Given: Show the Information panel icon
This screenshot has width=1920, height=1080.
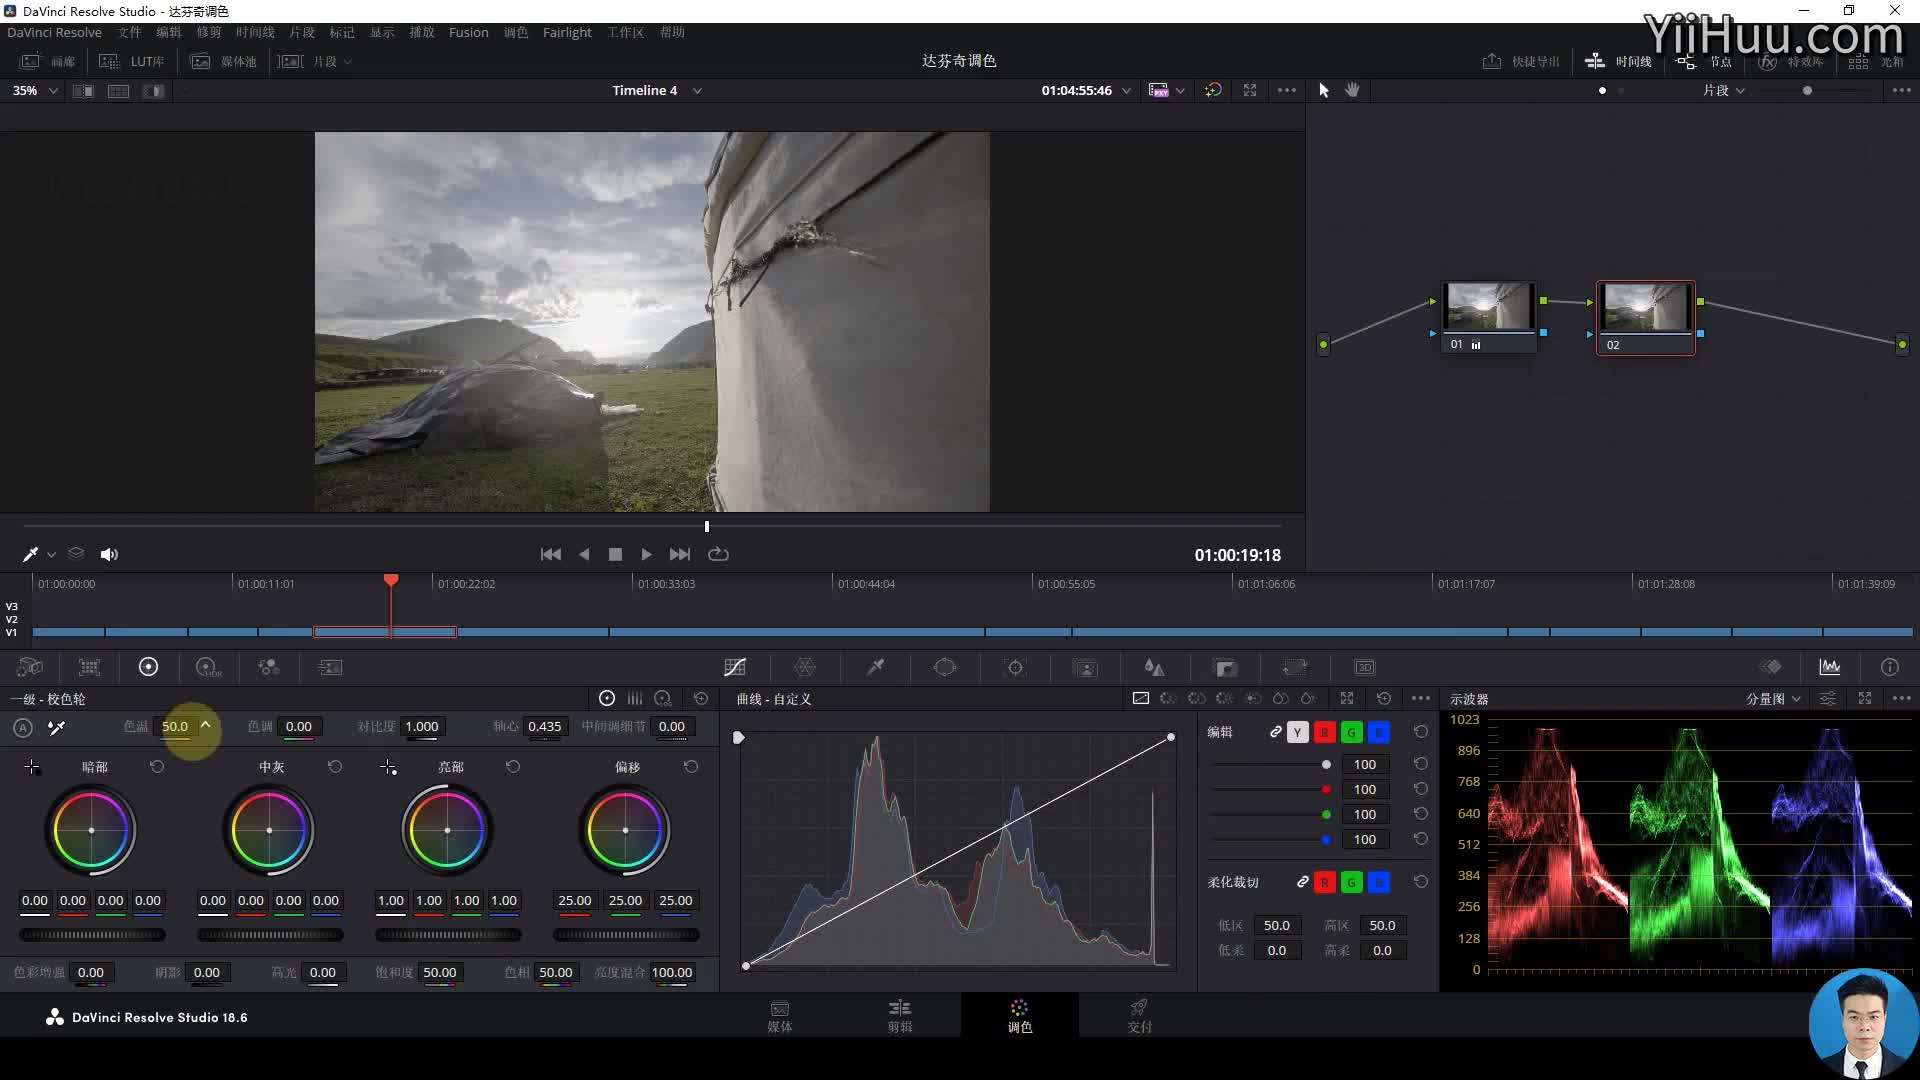Looking at the screenshot, I should [1889, 667].
